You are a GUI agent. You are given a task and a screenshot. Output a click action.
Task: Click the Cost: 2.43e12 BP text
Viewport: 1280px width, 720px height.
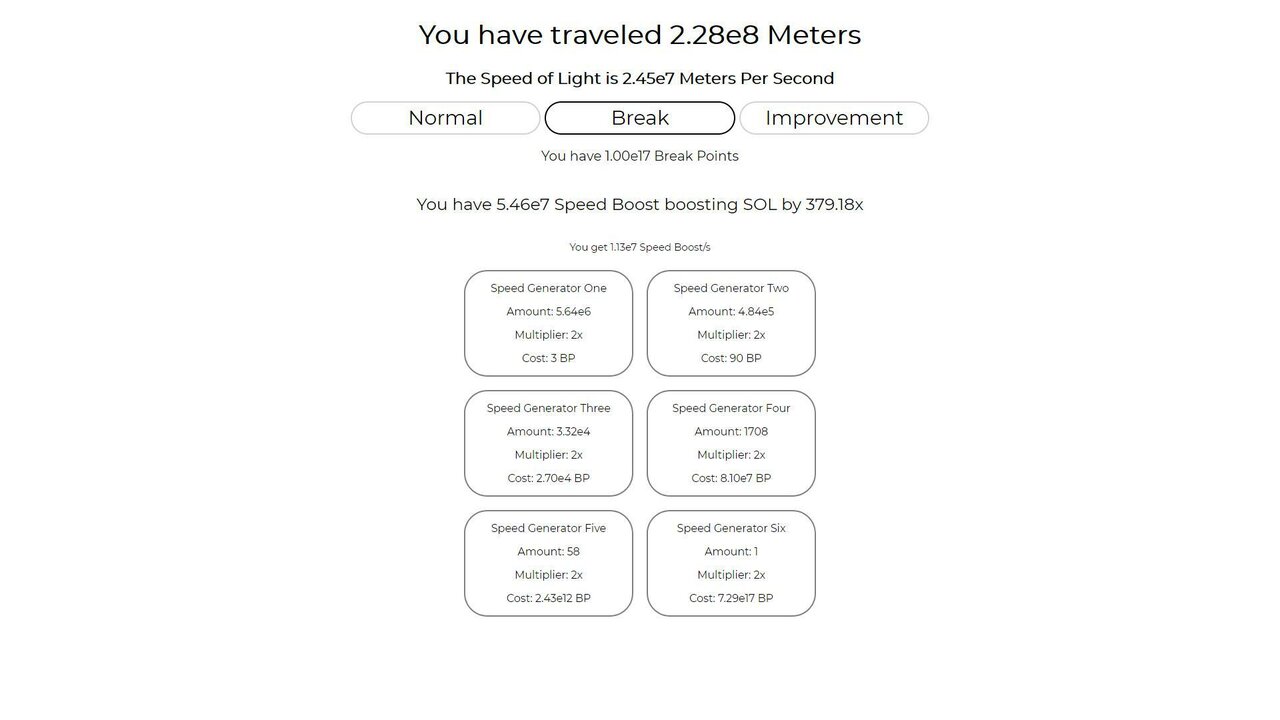(548, 598)
